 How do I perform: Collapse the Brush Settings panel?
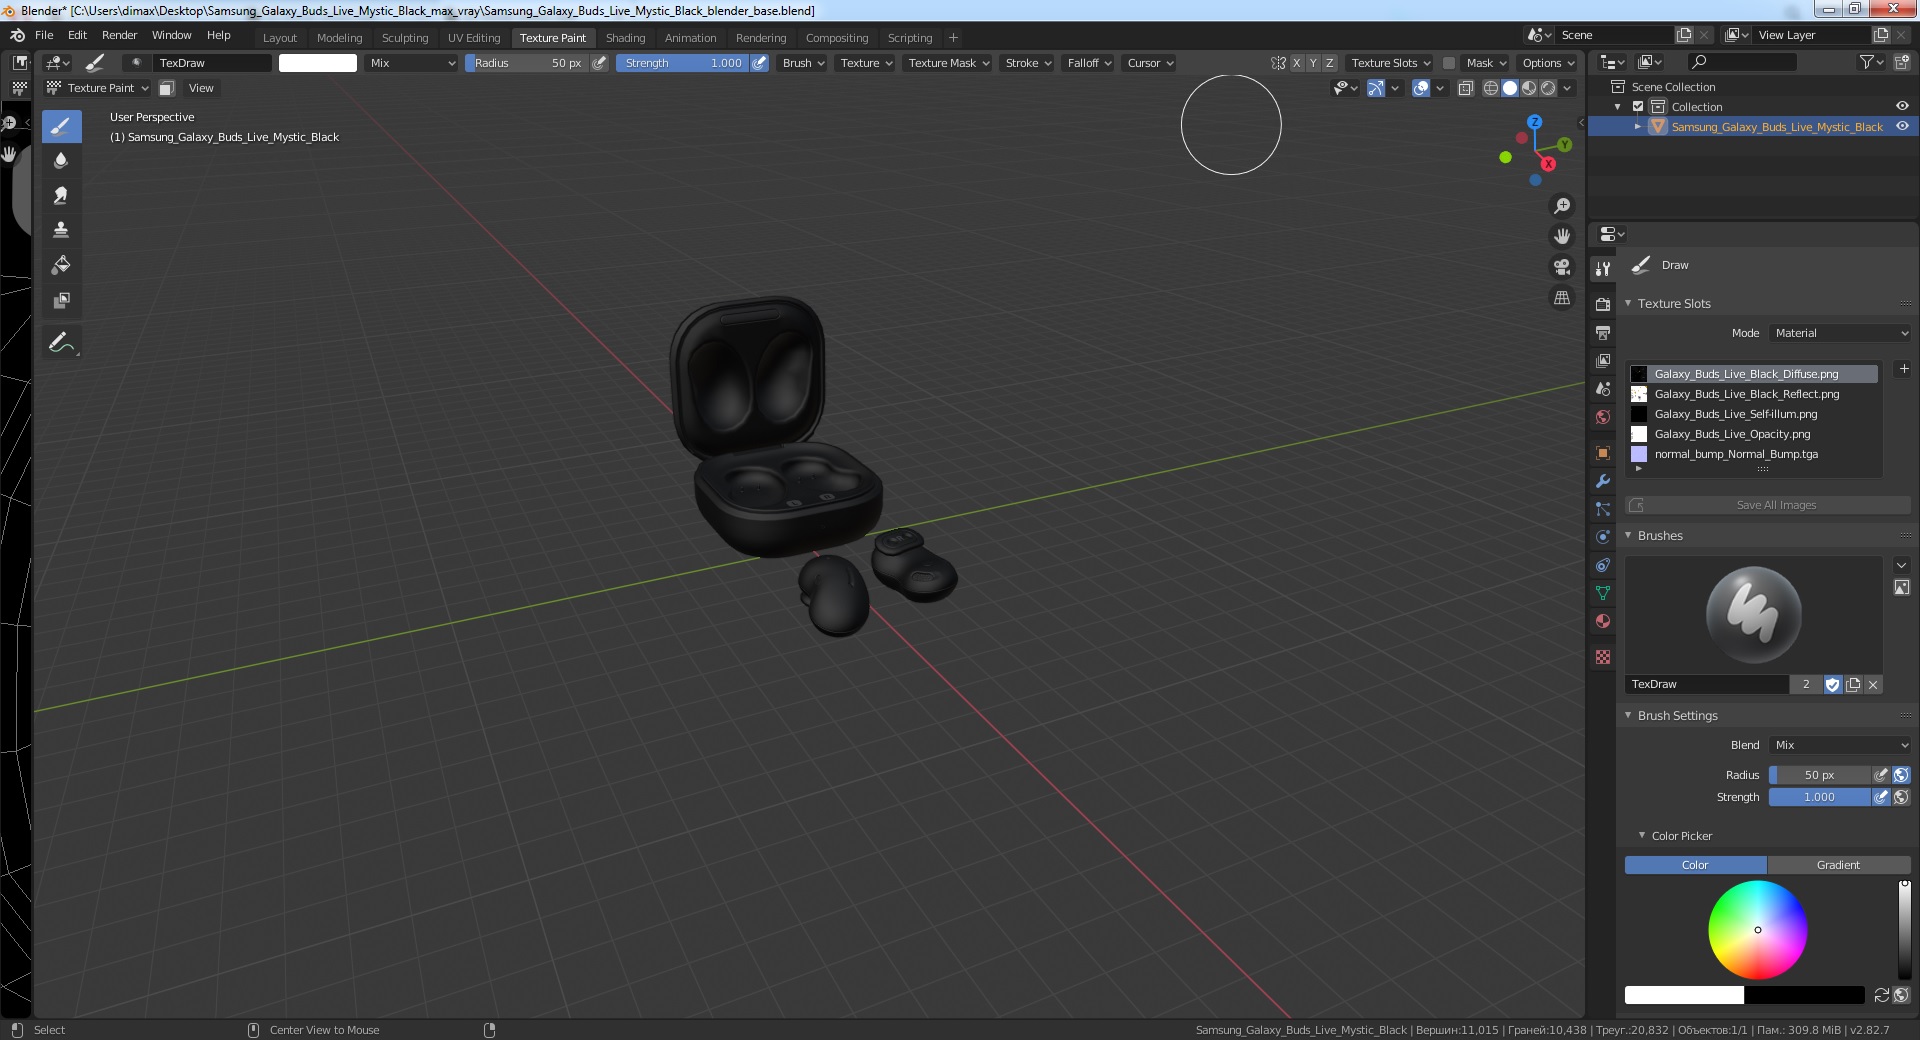point(1628,715)
